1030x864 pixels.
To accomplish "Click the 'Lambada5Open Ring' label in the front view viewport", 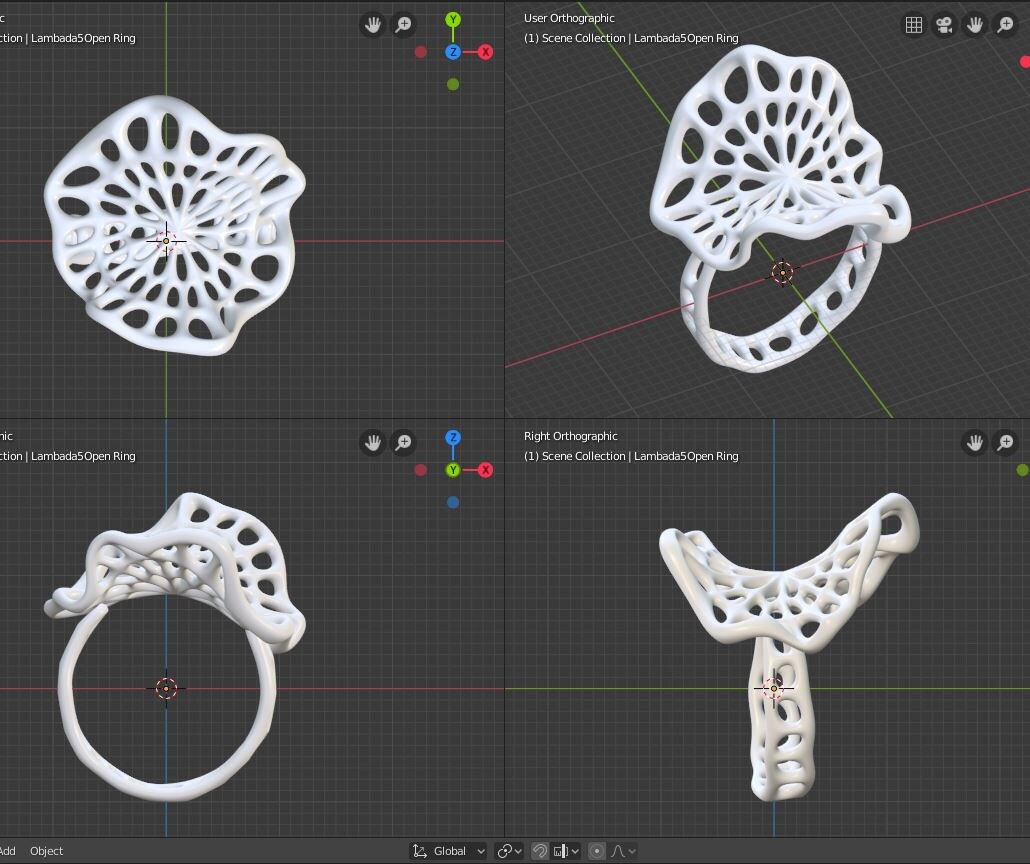I will click(x=83, y=456).
